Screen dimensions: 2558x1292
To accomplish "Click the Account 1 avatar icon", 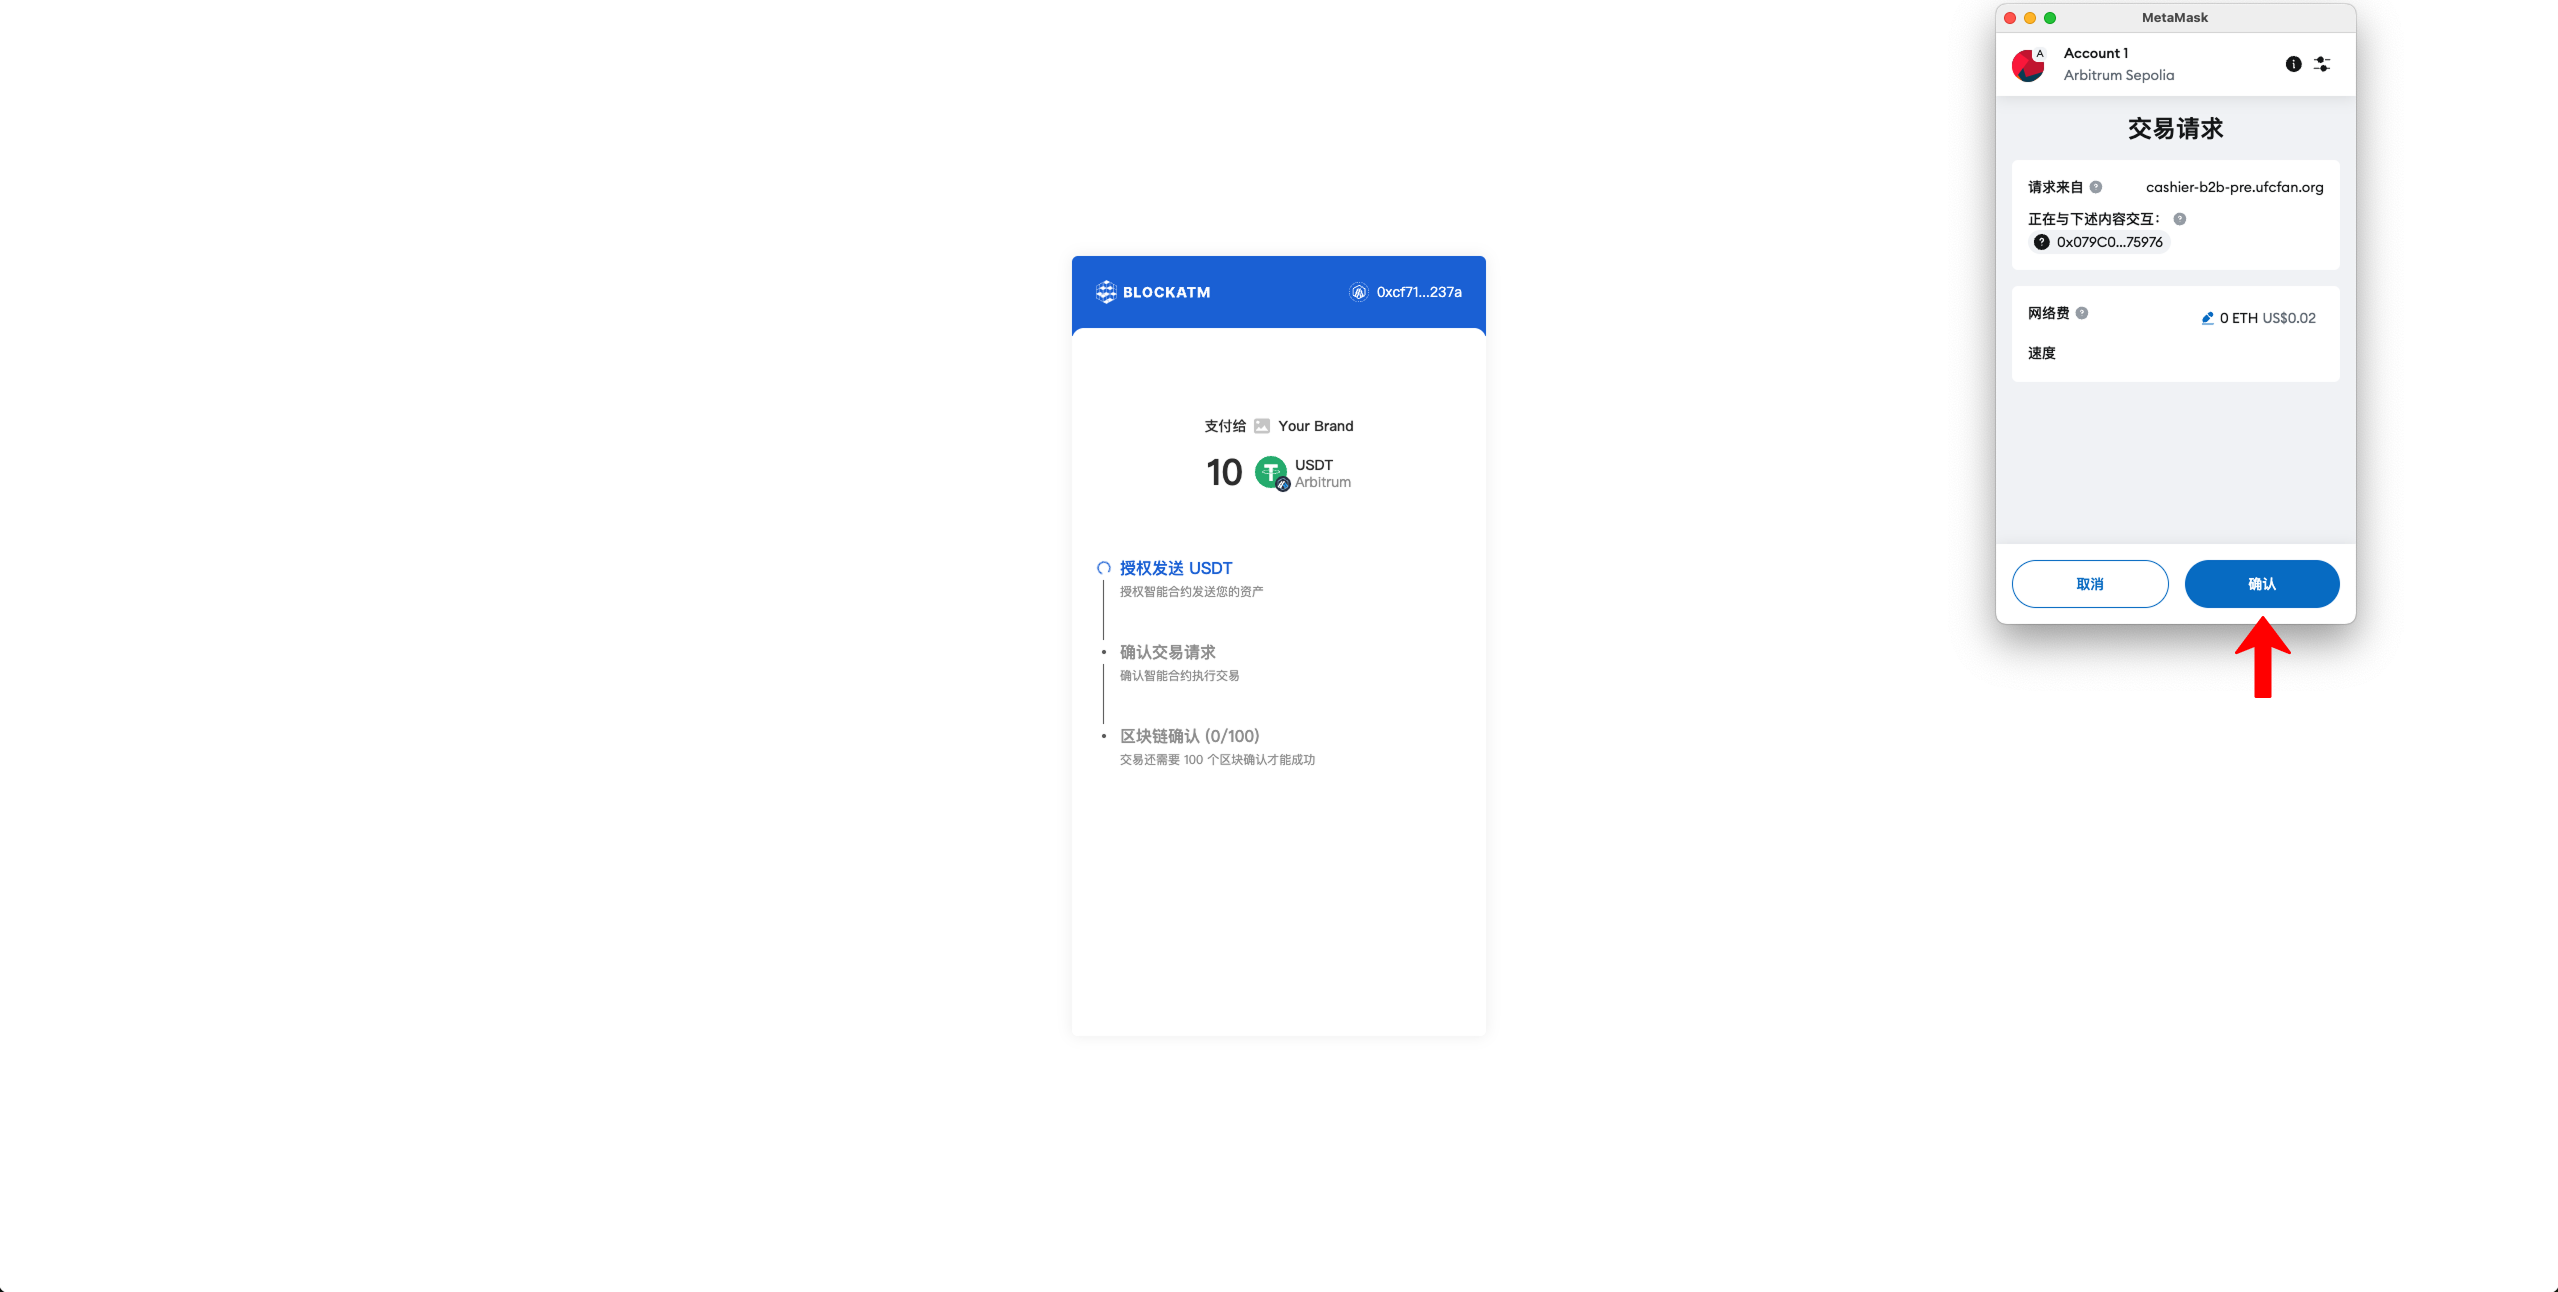I will (2028, 65).
